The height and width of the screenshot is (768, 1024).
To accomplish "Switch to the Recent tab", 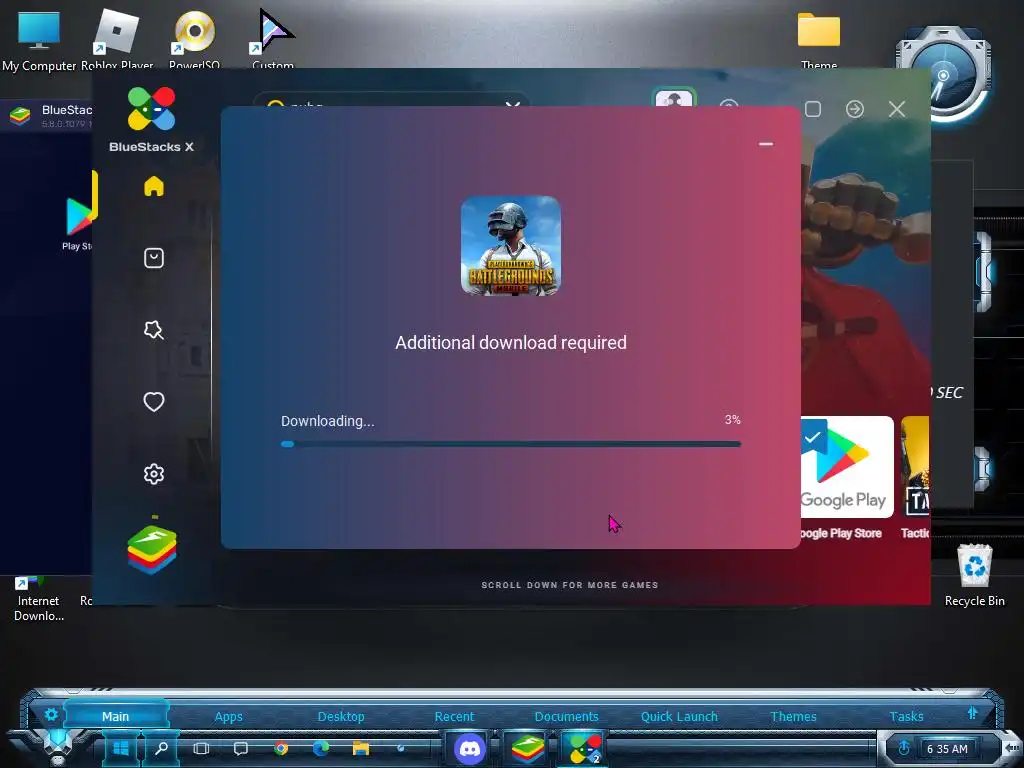I will tap(455, 716).
